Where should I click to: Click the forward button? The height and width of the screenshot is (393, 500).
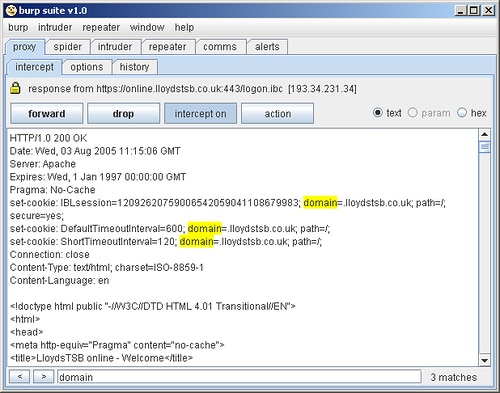(x=47, y=114)
